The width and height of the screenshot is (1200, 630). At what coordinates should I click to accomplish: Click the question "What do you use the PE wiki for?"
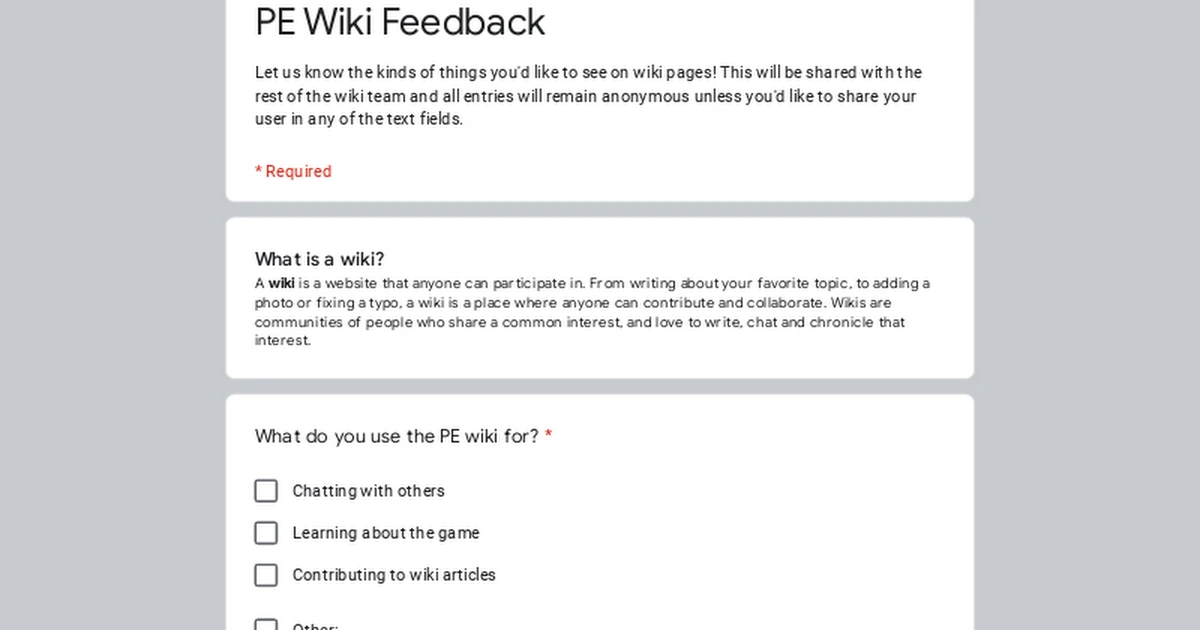(396, 436)
